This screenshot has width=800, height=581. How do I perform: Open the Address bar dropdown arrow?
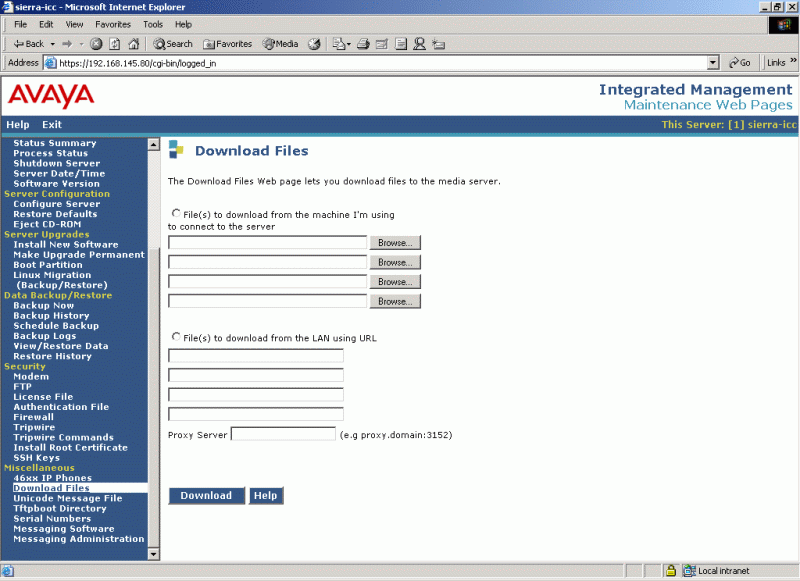point(713,62)
